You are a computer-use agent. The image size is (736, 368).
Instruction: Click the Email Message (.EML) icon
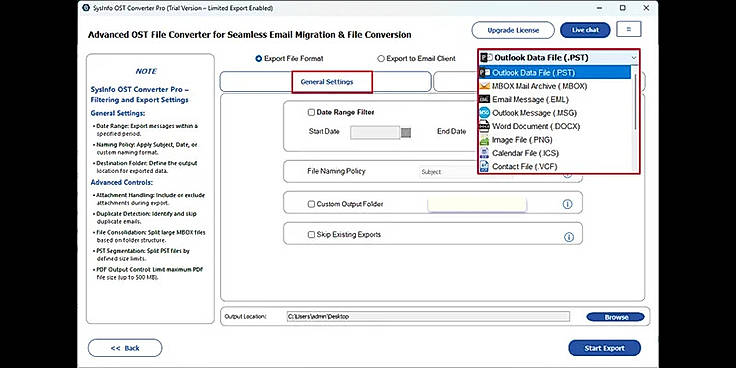(x=484, y=100)
